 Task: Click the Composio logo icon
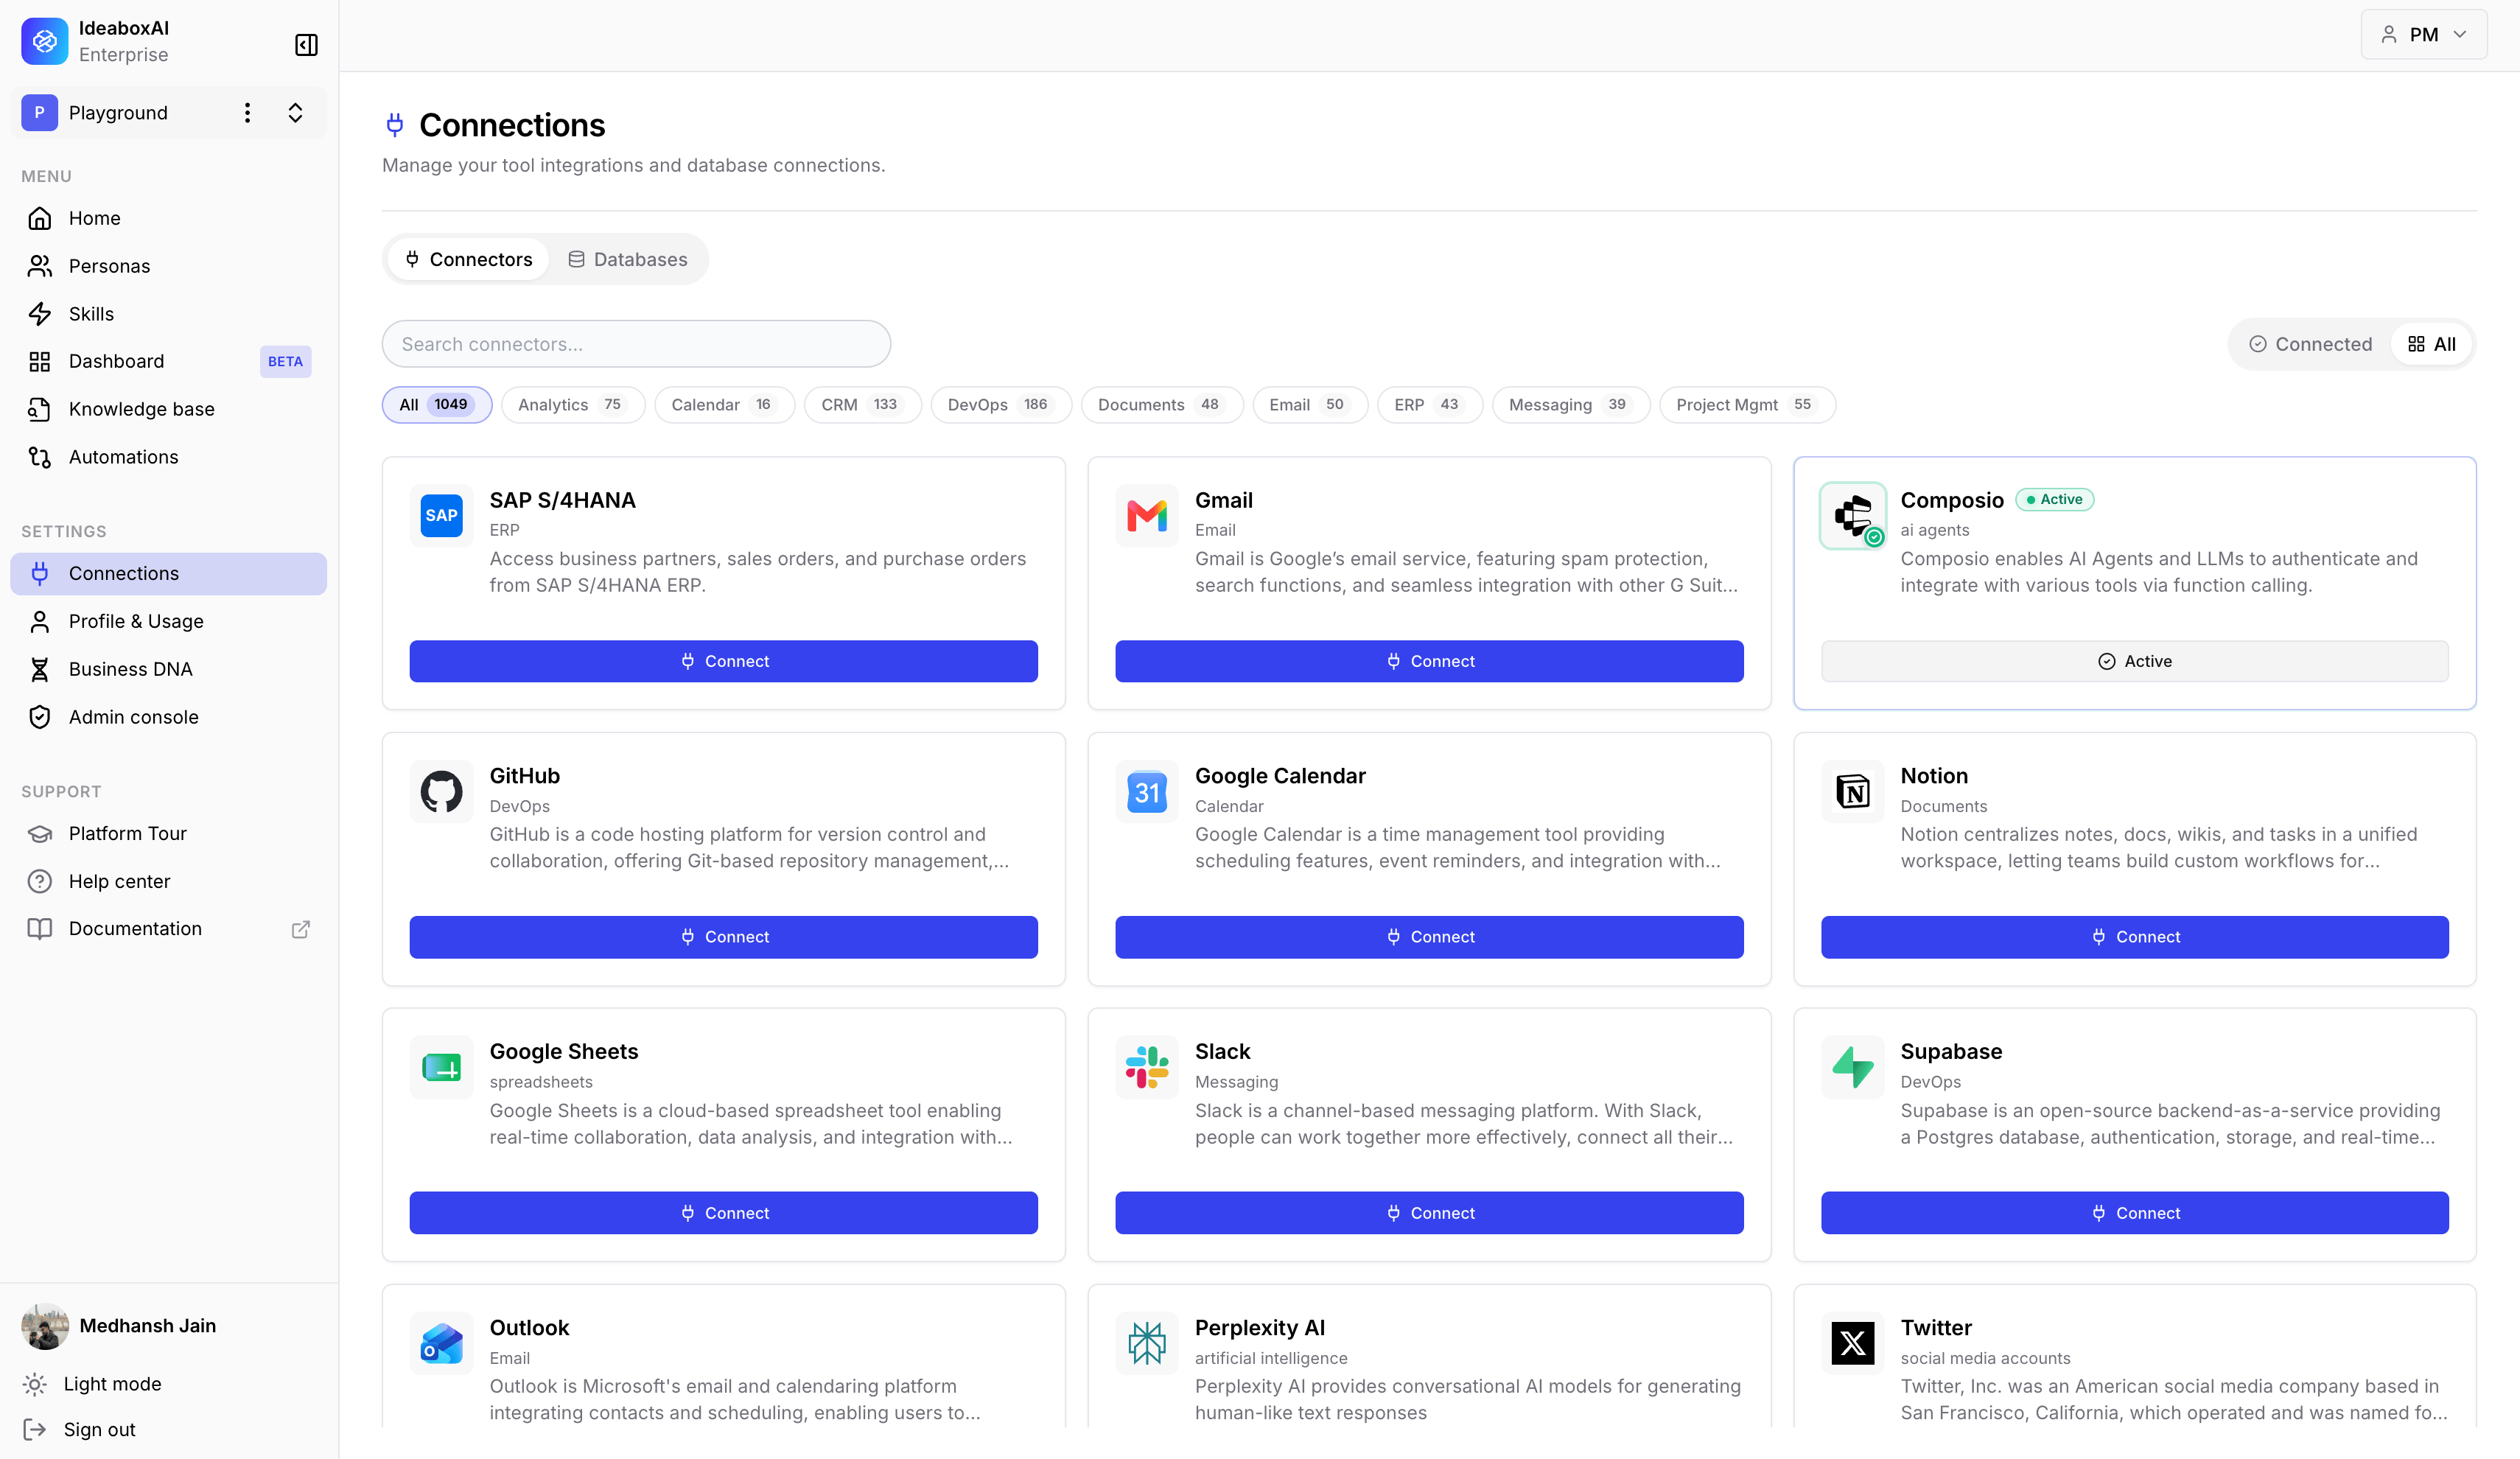pyautogui.click(x=1853, y=516)
